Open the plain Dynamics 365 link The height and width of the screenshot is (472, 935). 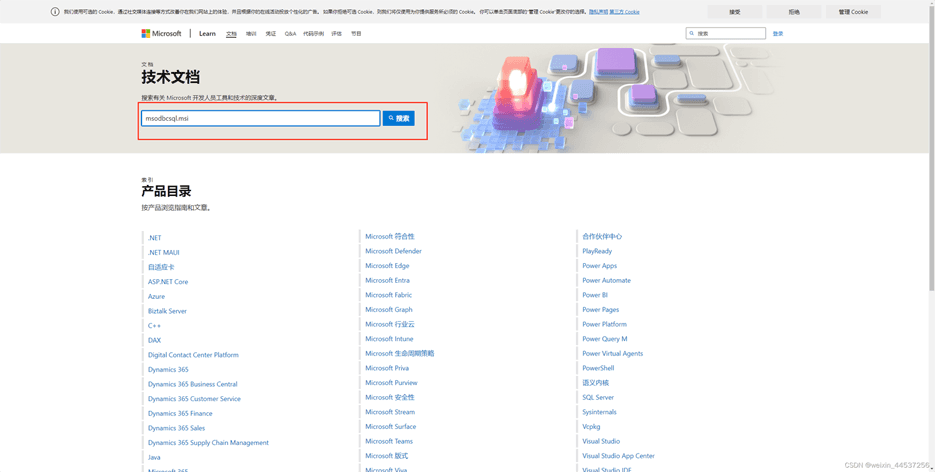[168, 369]
